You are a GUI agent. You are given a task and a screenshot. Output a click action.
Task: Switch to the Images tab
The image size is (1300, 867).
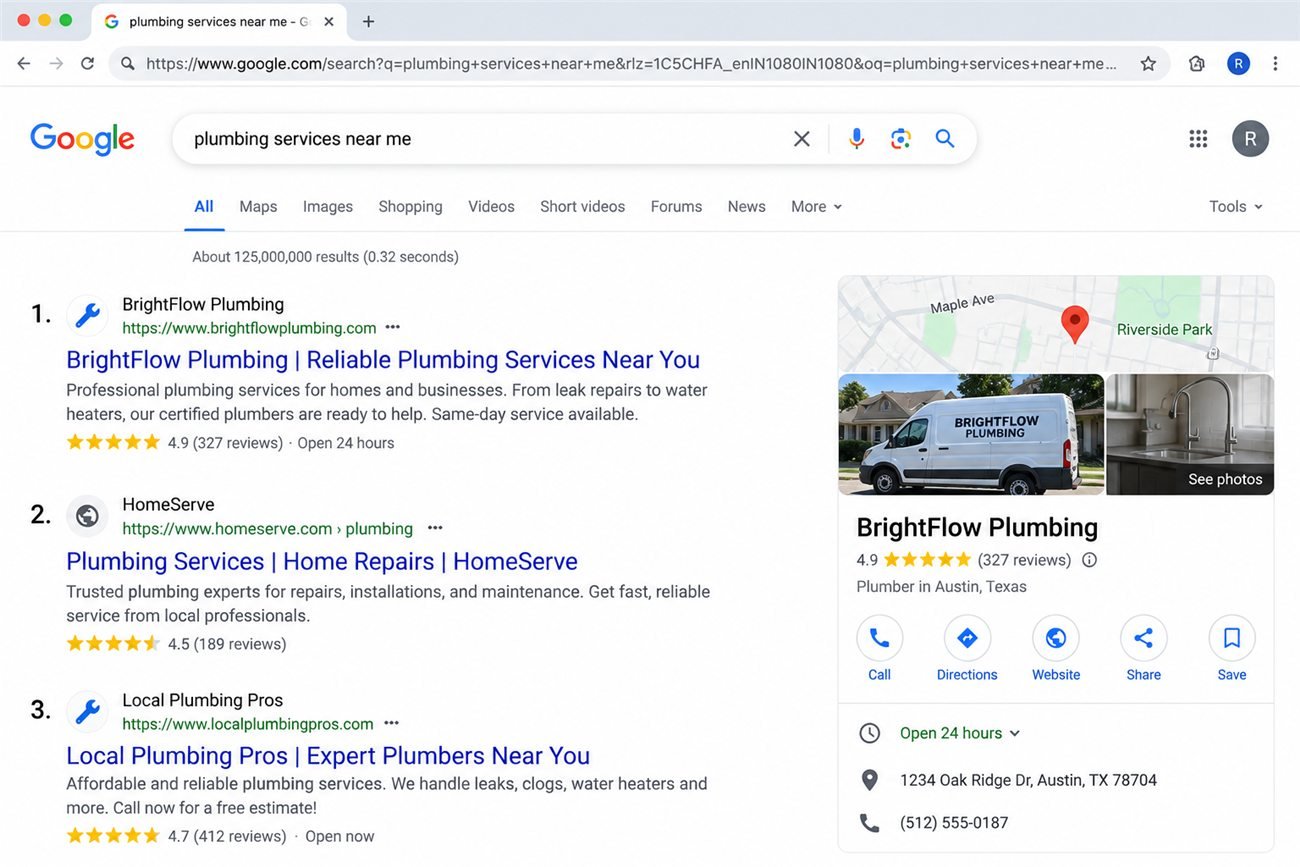point(328,207)
